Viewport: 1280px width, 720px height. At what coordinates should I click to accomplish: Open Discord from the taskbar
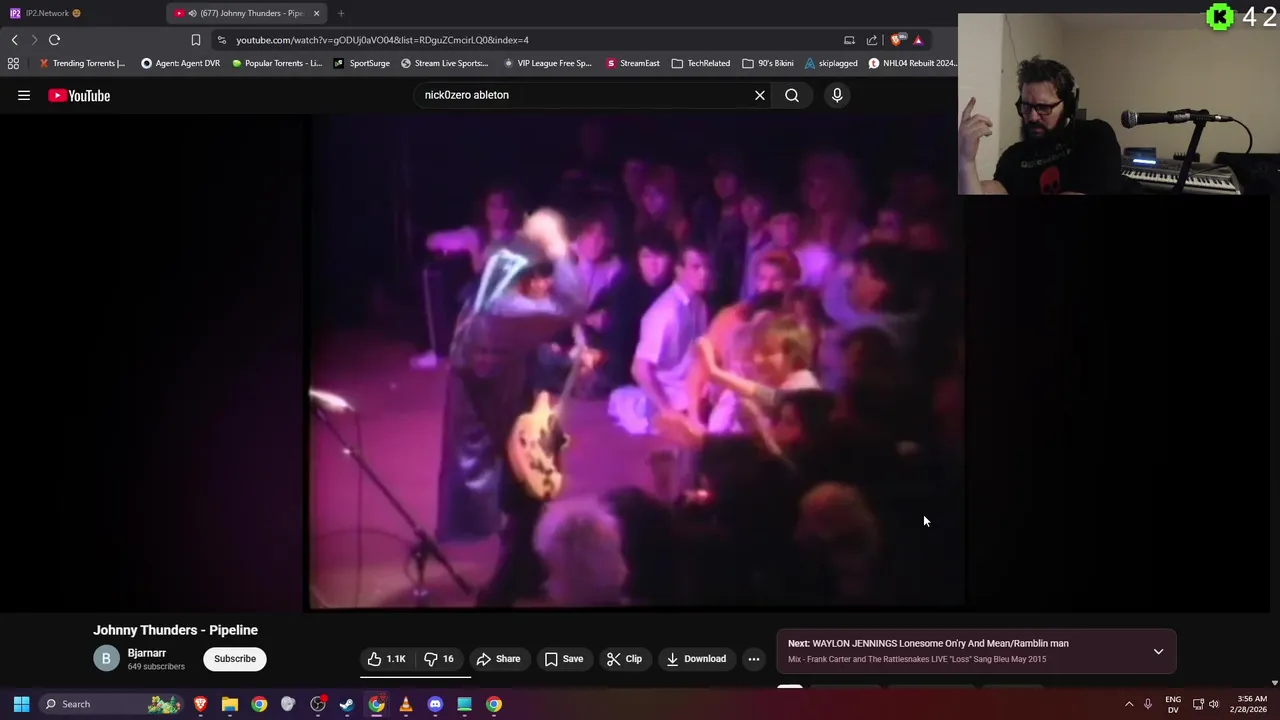[435, 704]
